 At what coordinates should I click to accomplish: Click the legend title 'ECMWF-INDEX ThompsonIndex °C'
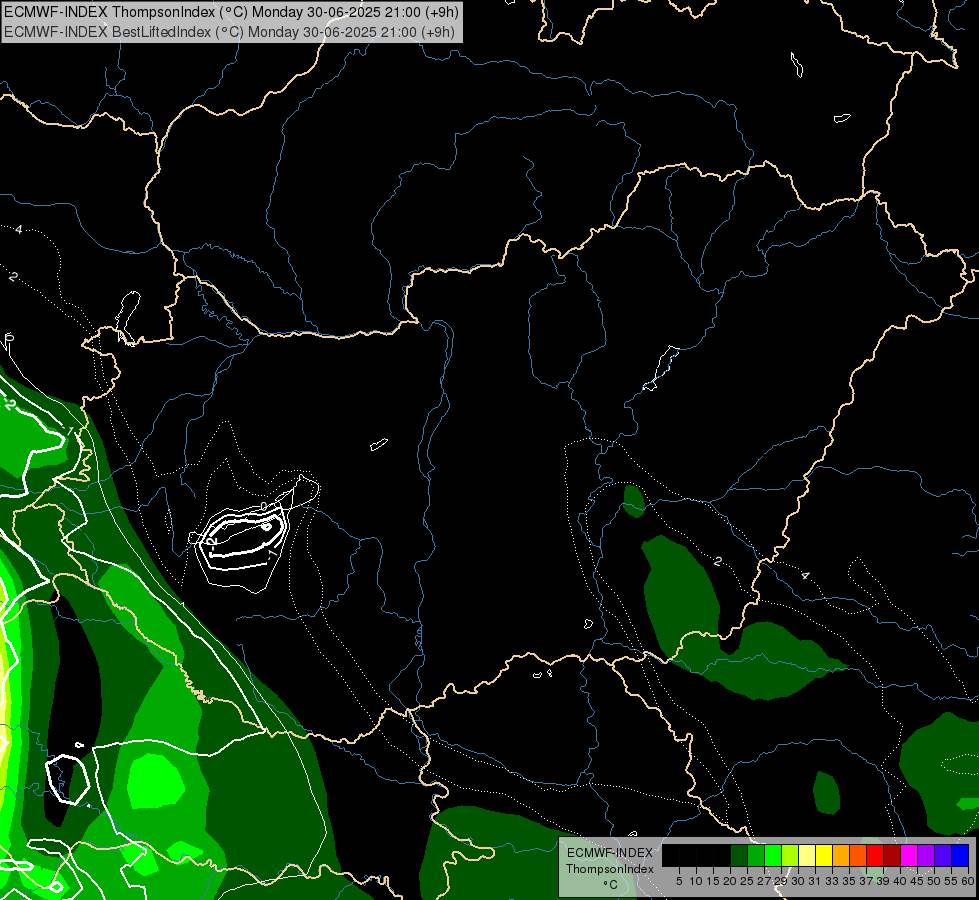(609, 868)
